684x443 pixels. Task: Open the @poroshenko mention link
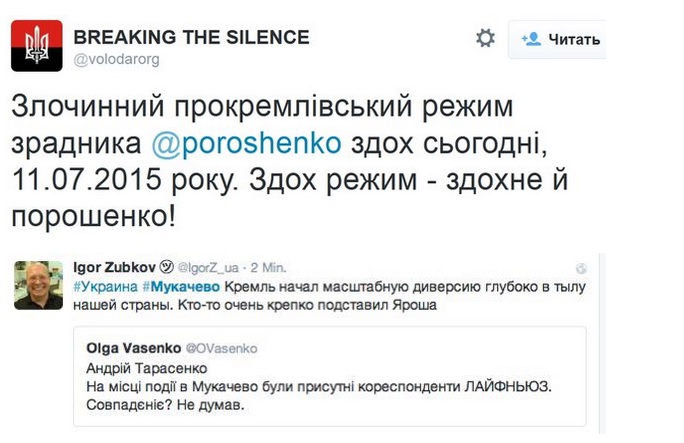tap(246, 143)
